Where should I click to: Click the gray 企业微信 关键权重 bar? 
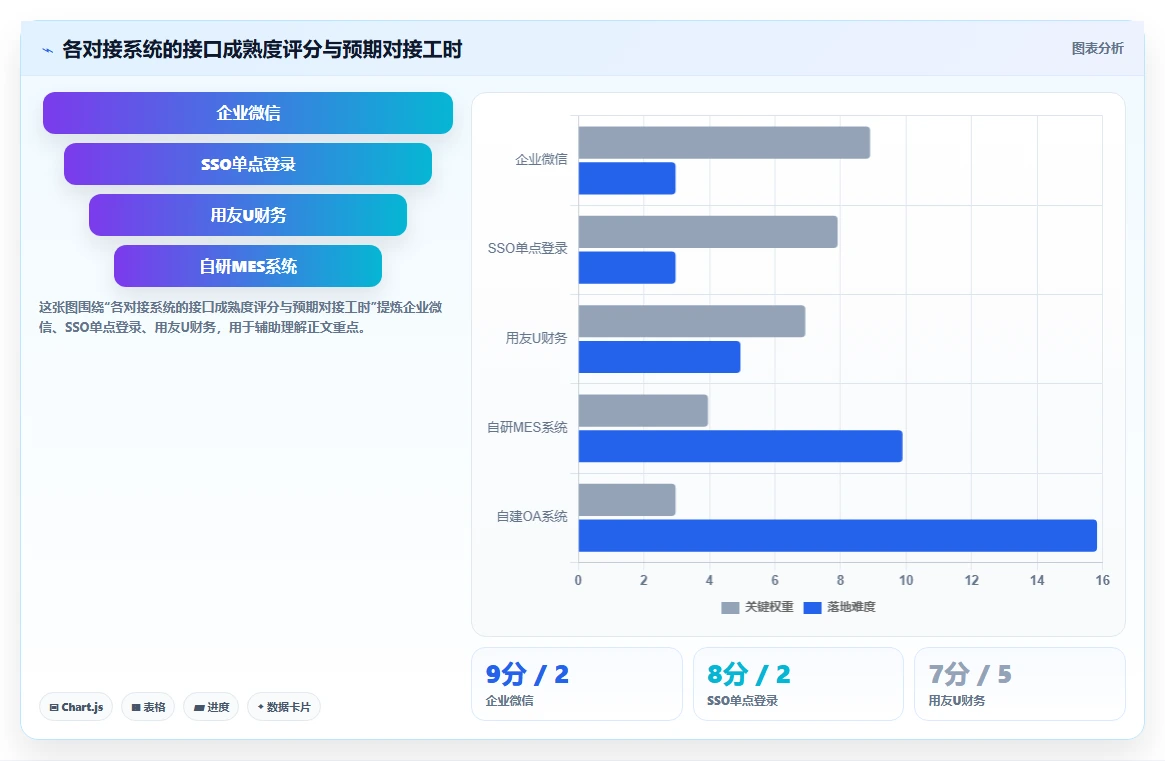pos(724,143)
